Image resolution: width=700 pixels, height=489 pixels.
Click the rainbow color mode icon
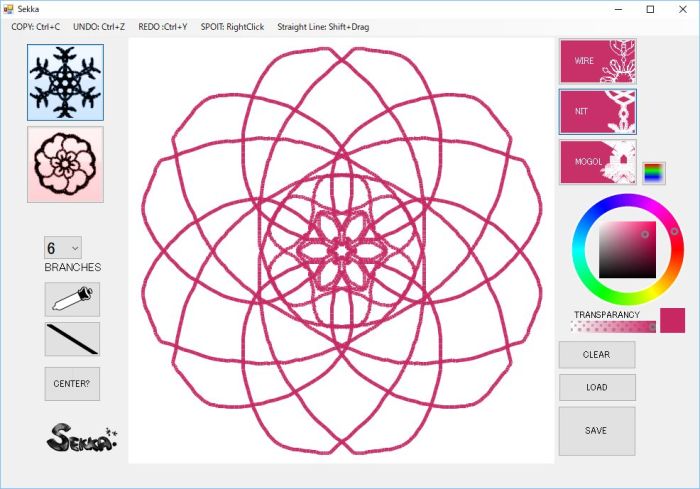pos(653,173)
